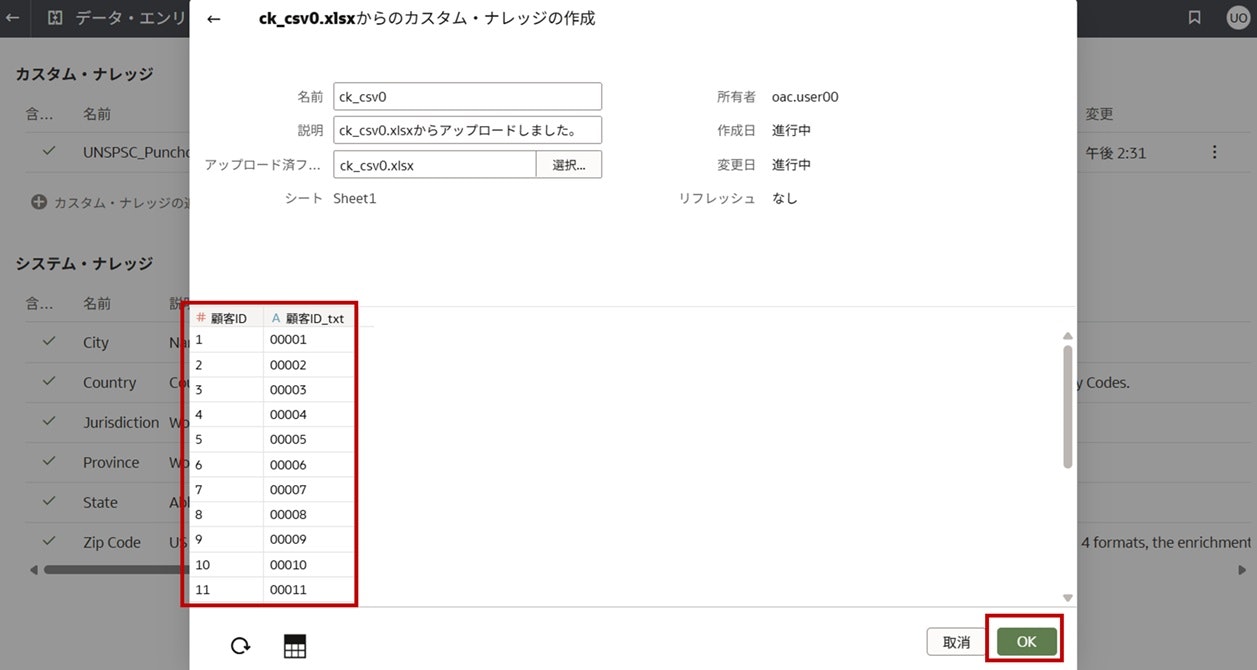Edit the 名前 field containing ck_csv0

(x=468, y=97)
